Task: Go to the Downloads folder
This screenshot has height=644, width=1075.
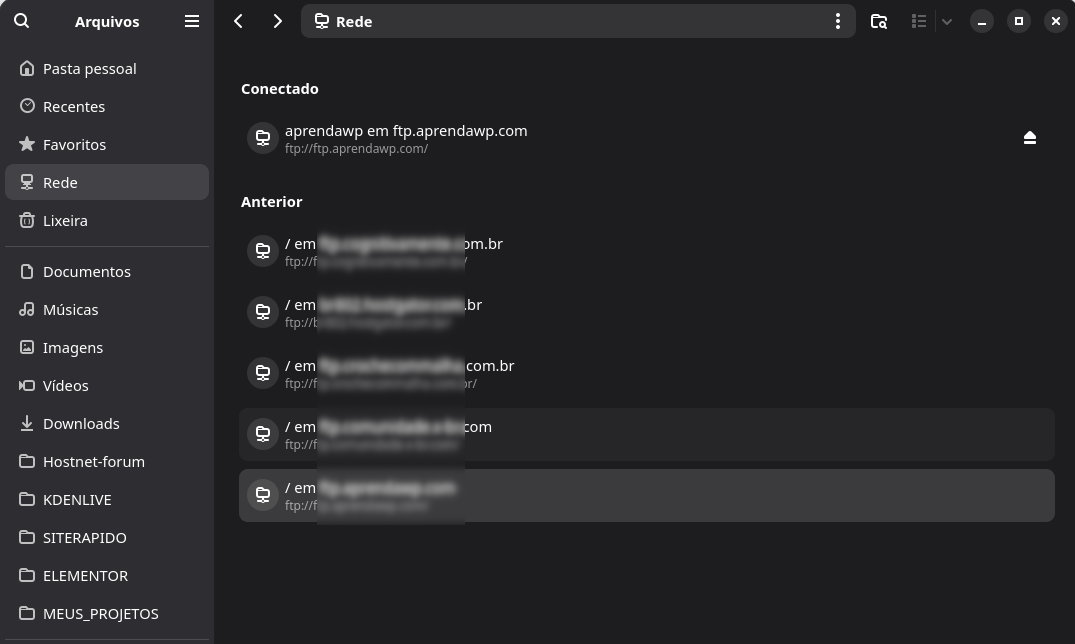Action: 81,424
